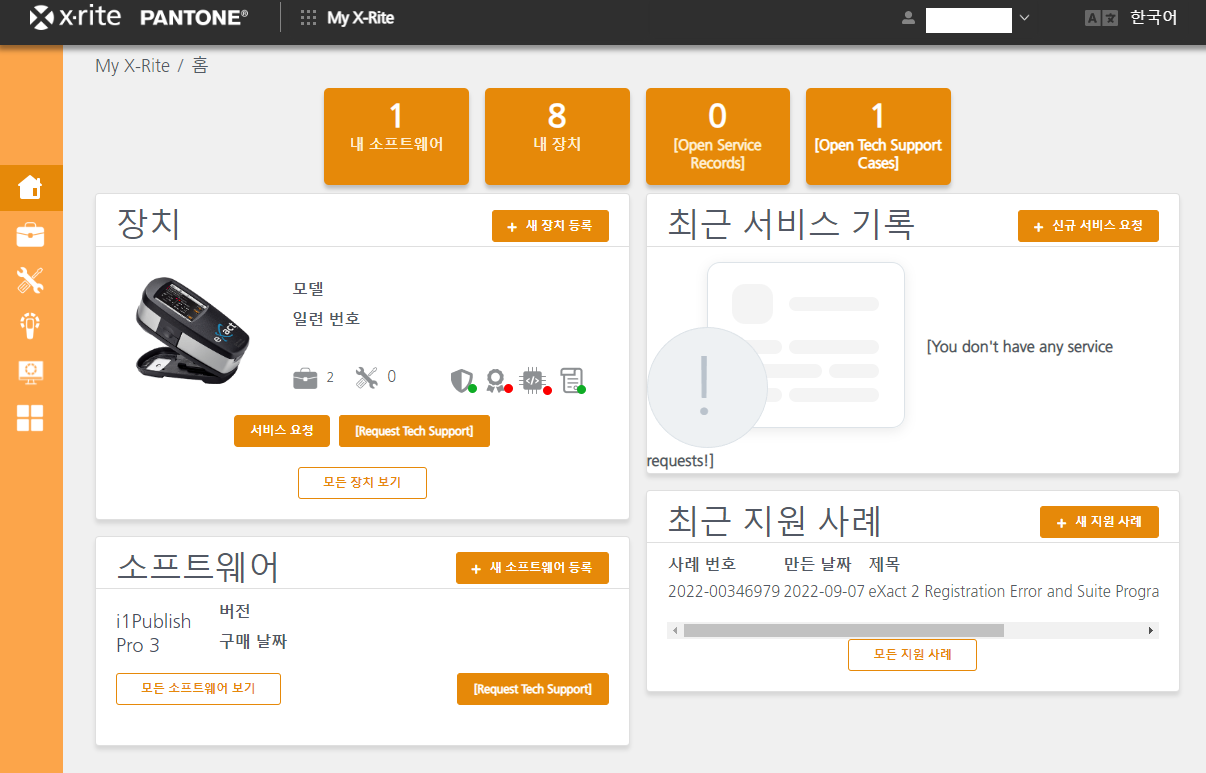This screenshot has width=1206, height=773.
Task: Expand the user account dropdown chevron
Action: 1024,18
